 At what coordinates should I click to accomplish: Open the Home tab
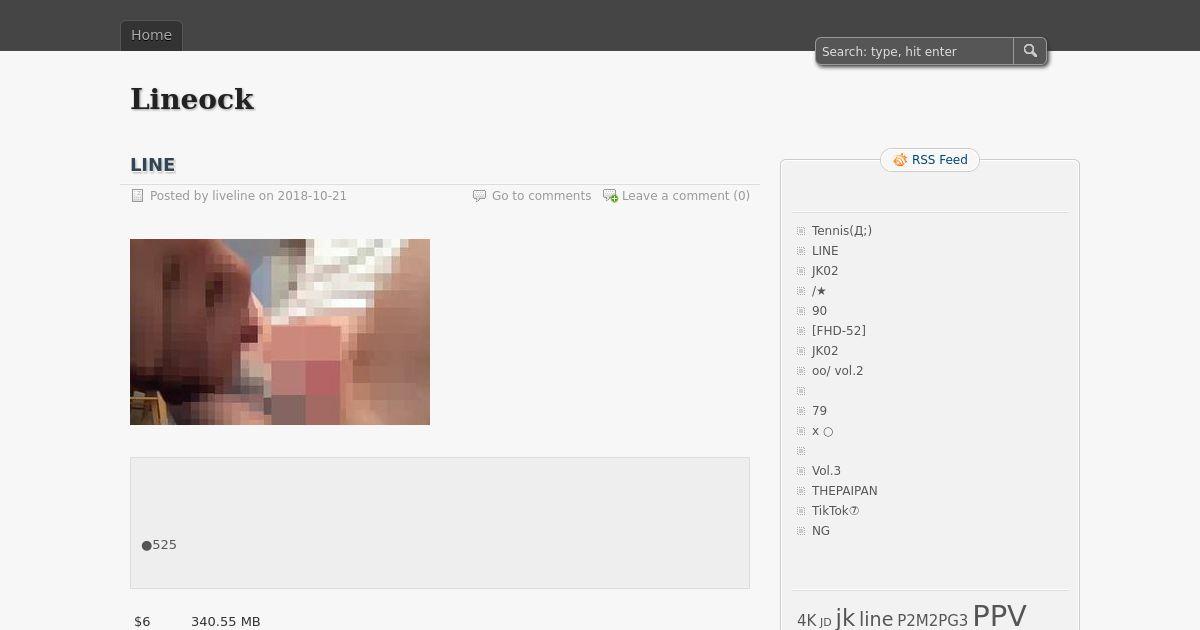click(151, 35)
